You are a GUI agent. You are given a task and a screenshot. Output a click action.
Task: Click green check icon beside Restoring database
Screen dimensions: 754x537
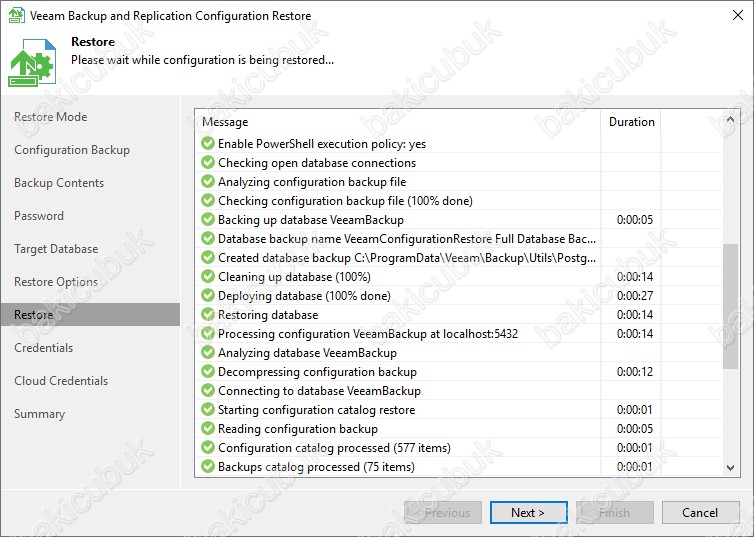click(x=208, y=315)
